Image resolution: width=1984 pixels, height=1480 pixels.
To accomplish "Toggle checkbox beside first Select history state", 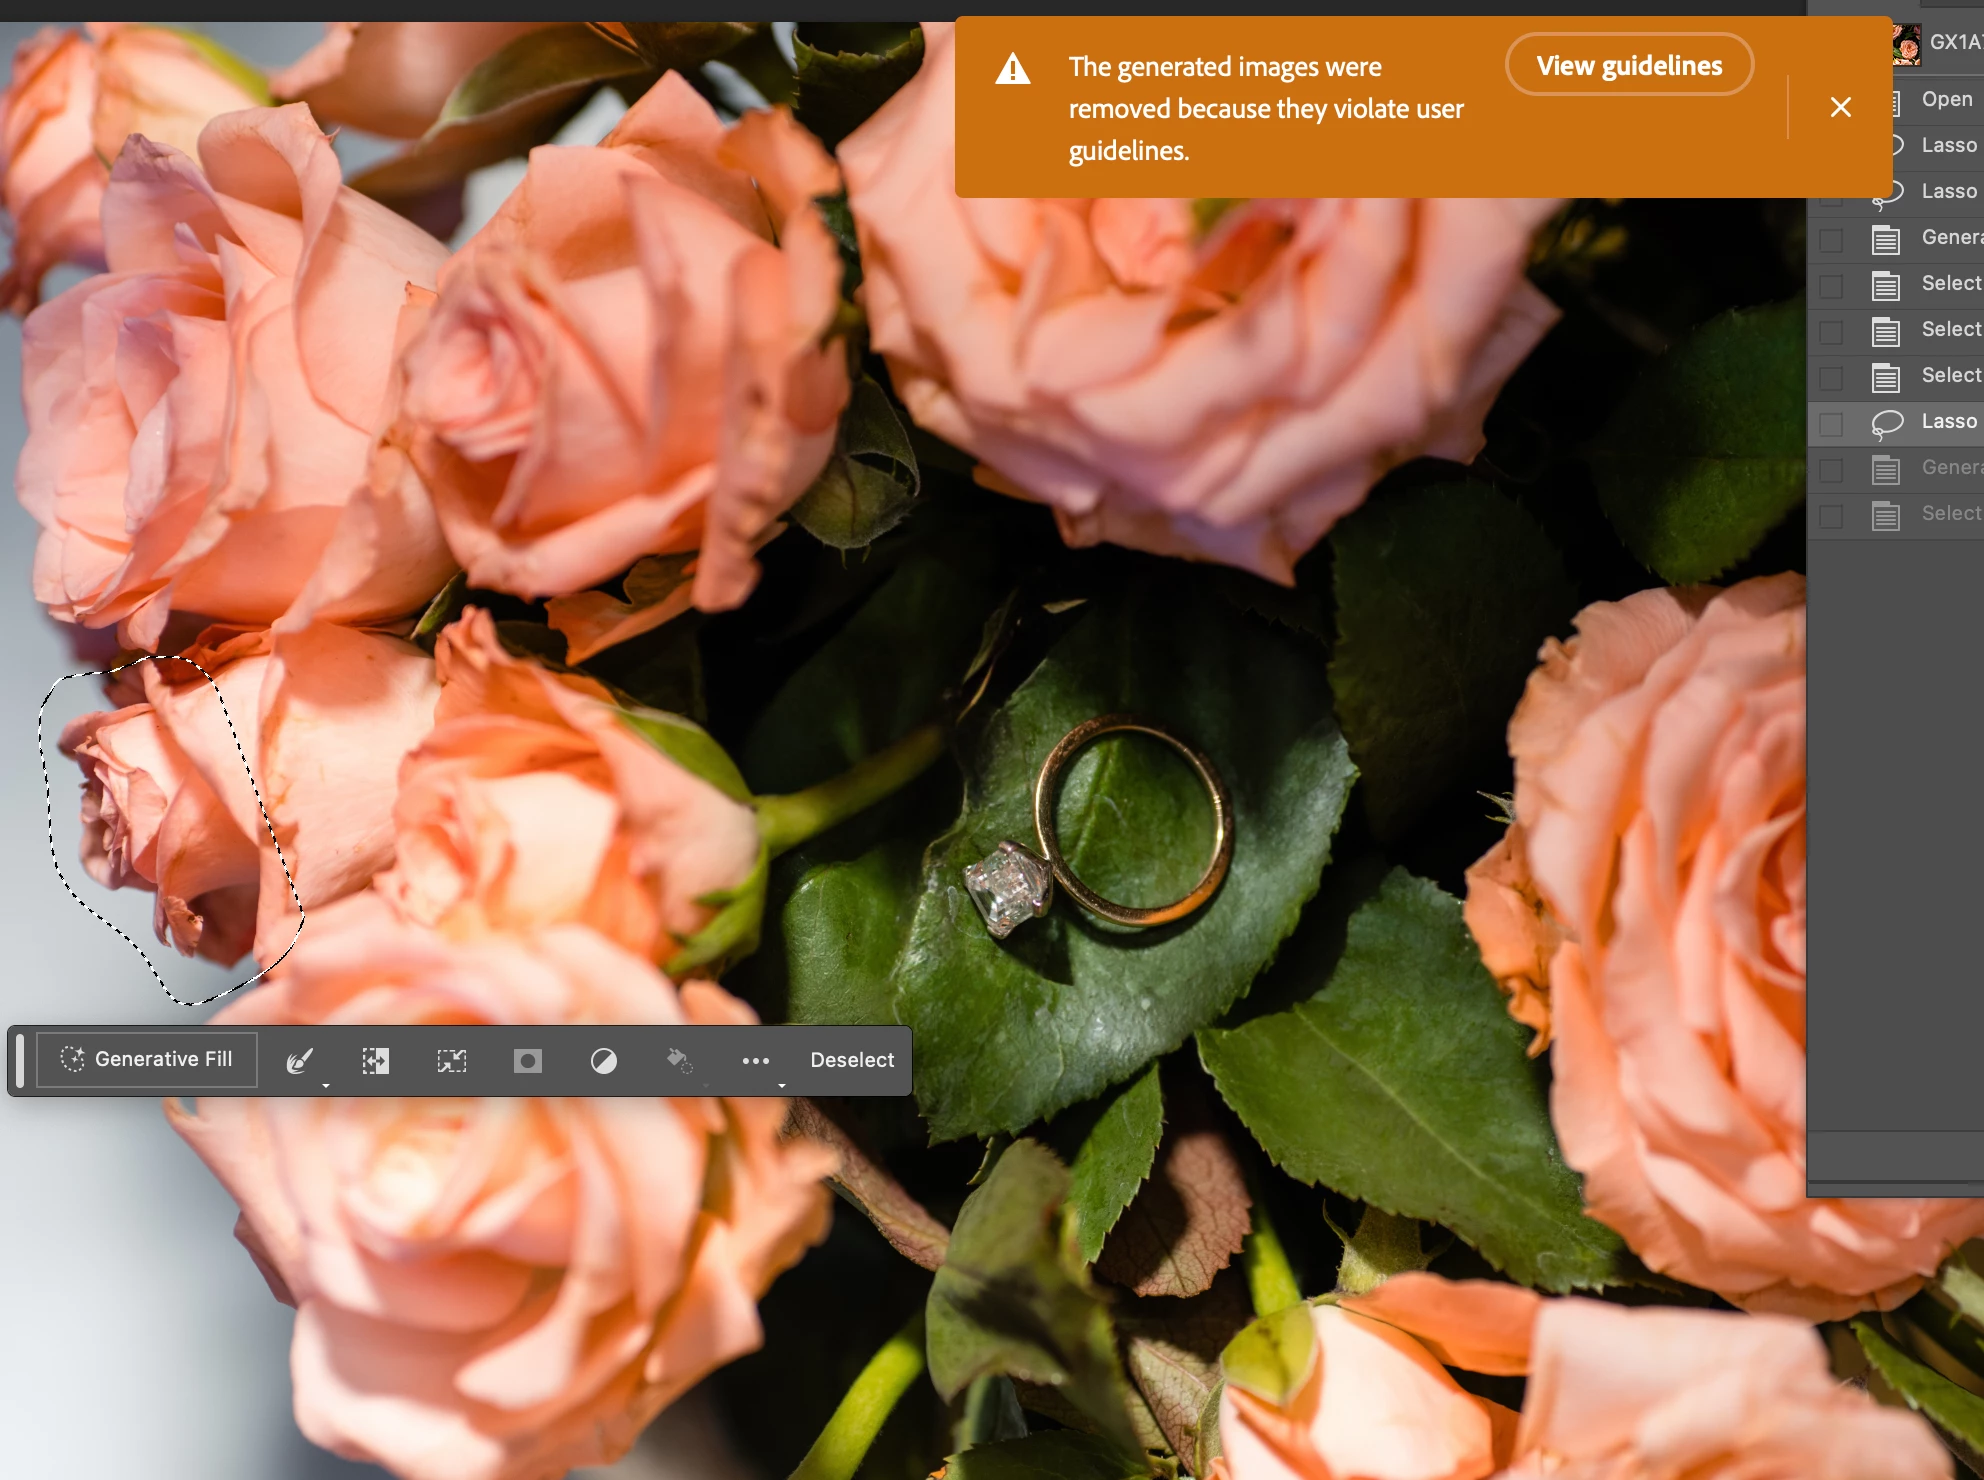I will (1831, 285).
